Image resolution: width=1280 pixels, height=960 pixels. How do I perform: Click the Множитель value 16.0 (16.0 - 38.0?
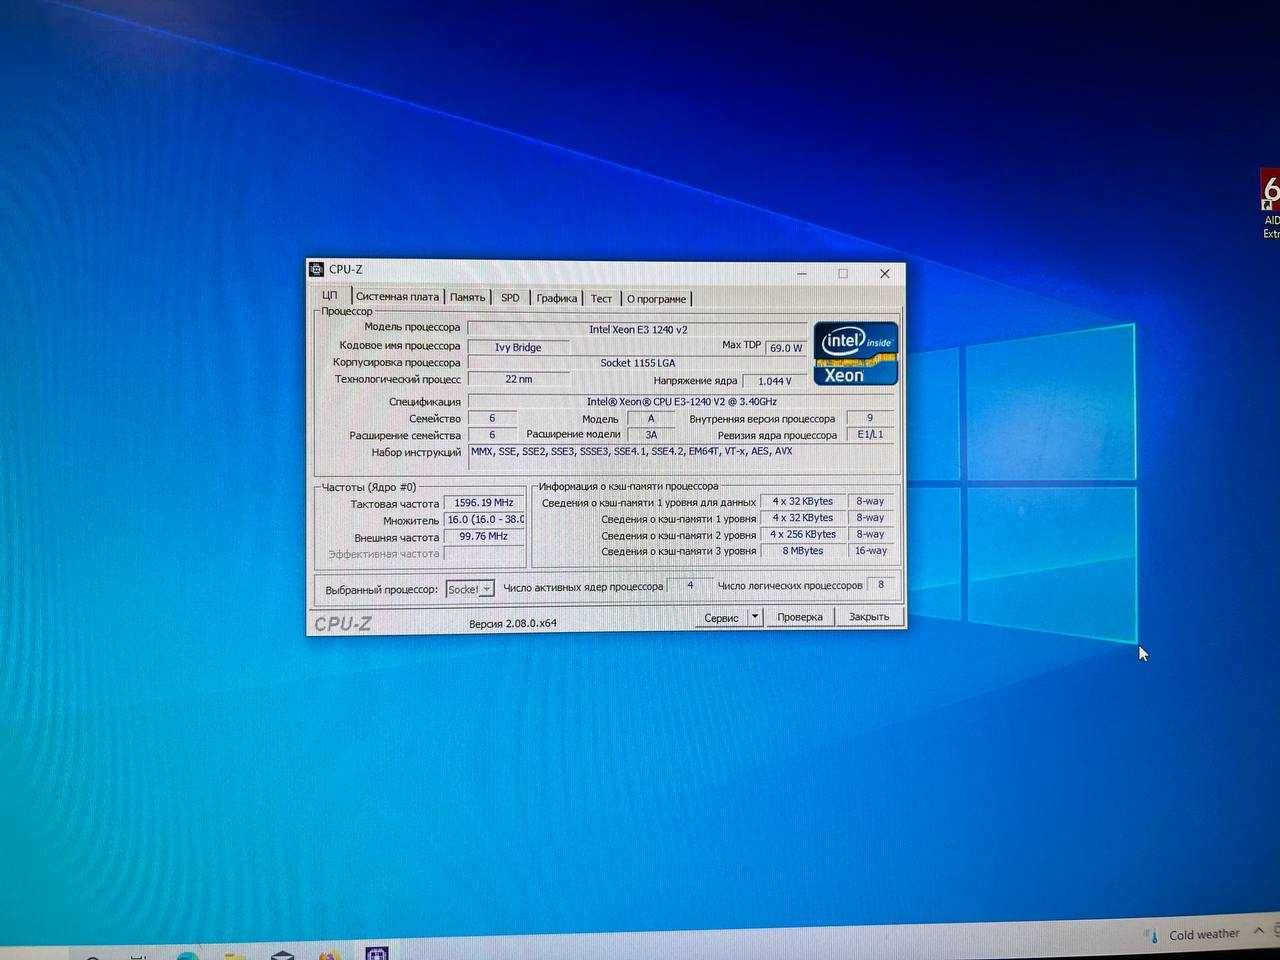(x=484, y=520)
